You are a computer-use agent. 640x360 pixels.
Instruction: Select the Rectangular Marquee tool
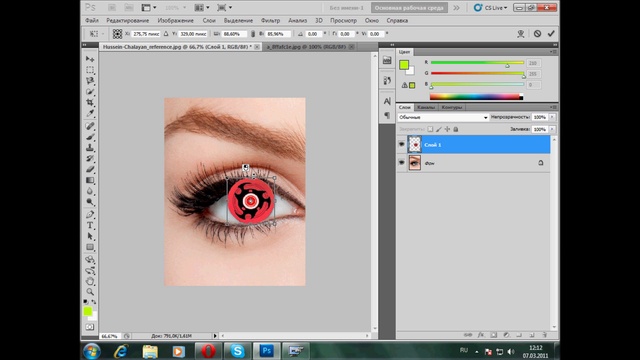(x=90, y=70)
